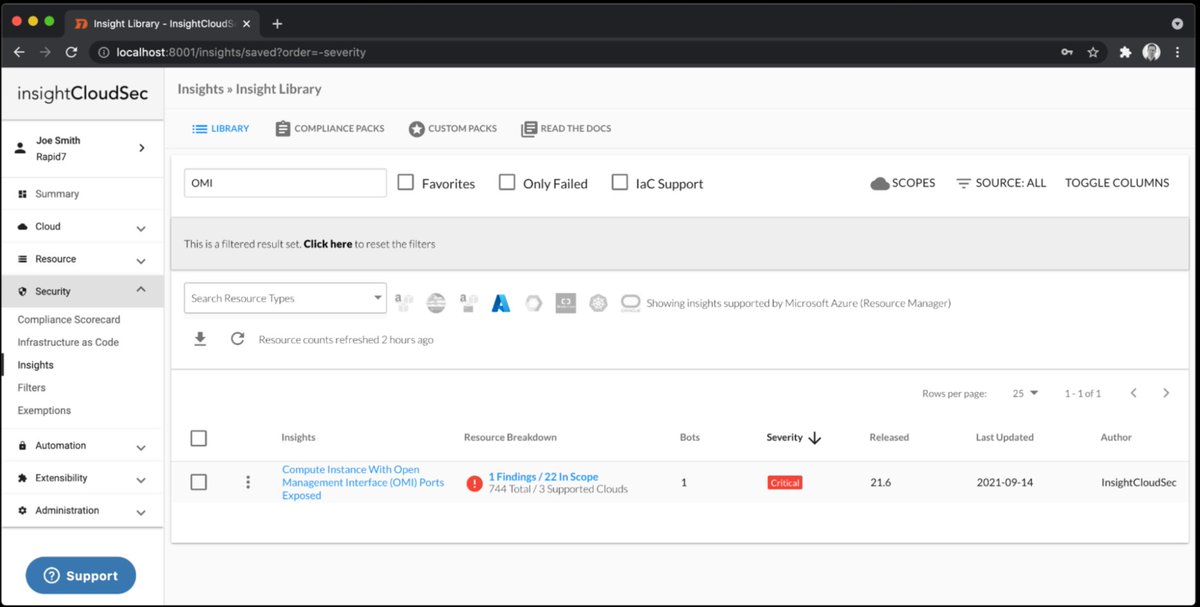
Task: Click the Severity sort arrow
Action: tap(815, 438)
